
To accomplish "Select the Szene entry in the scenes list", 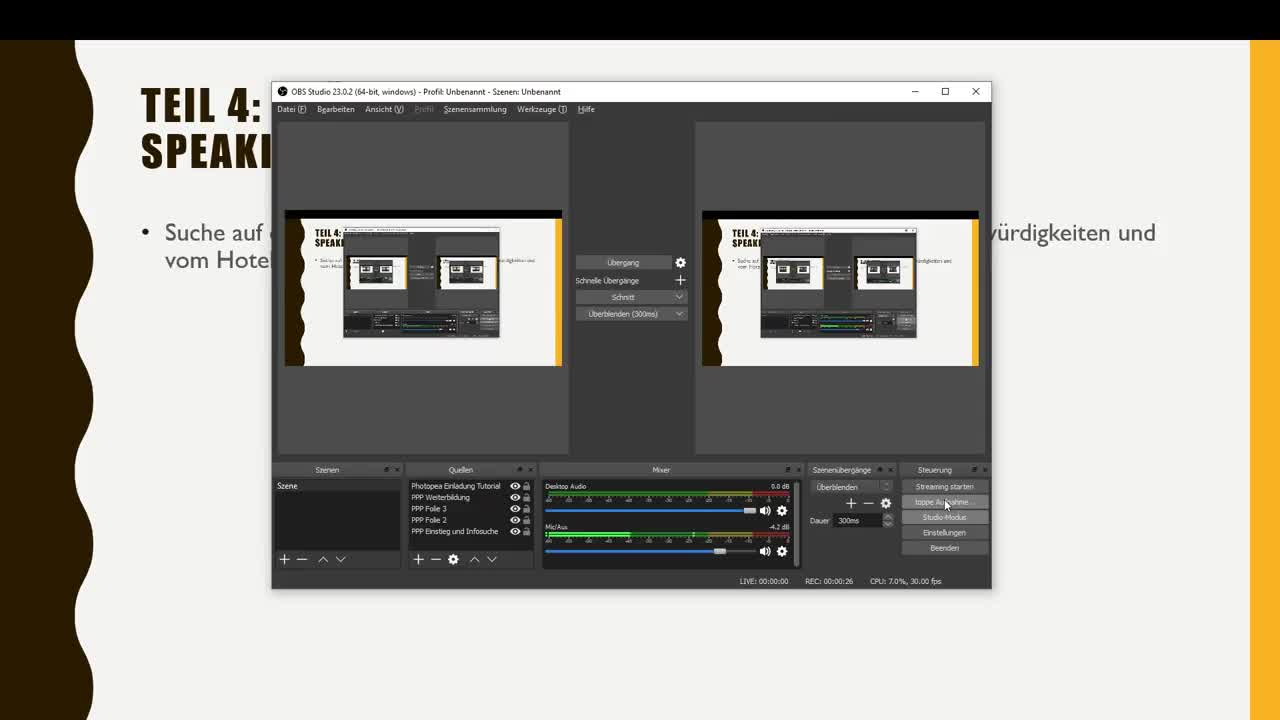I will click(337, 486).
